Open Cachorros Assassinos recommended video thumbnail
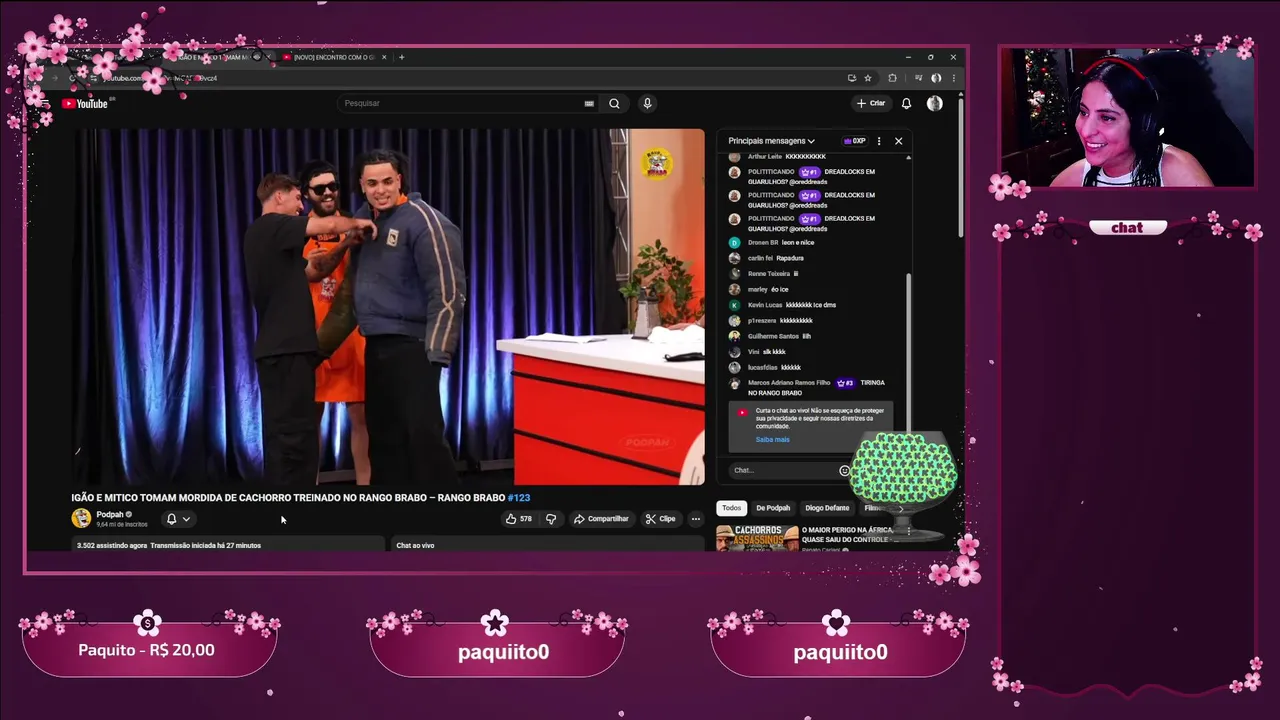Image resolution: width=1280 pixels, height=720 pixels. click(x=757, y=538)
